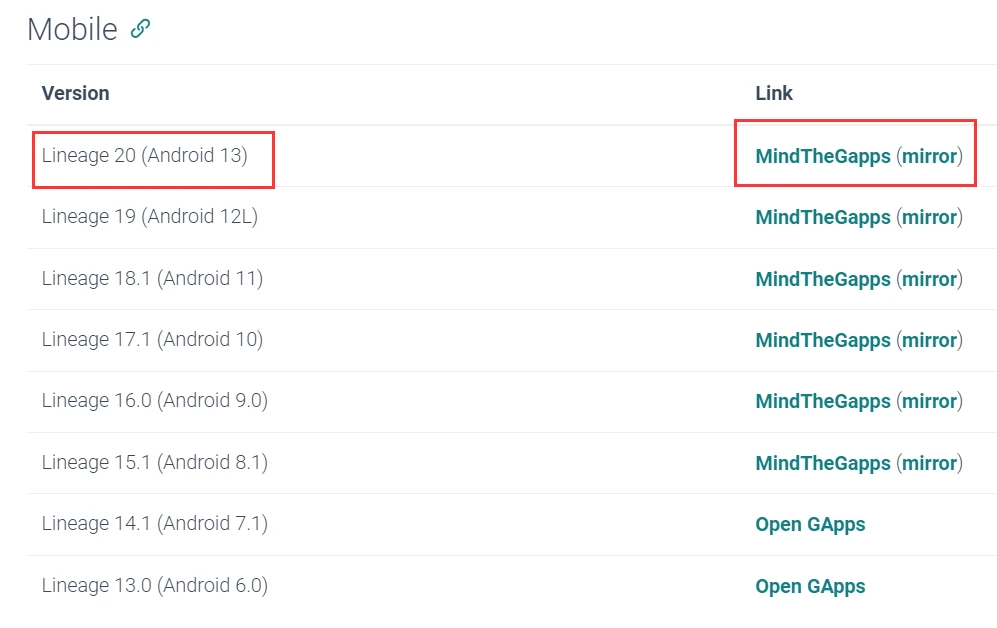Click the anchor link icon beside Mobile heading

click(x=140, y=29)
